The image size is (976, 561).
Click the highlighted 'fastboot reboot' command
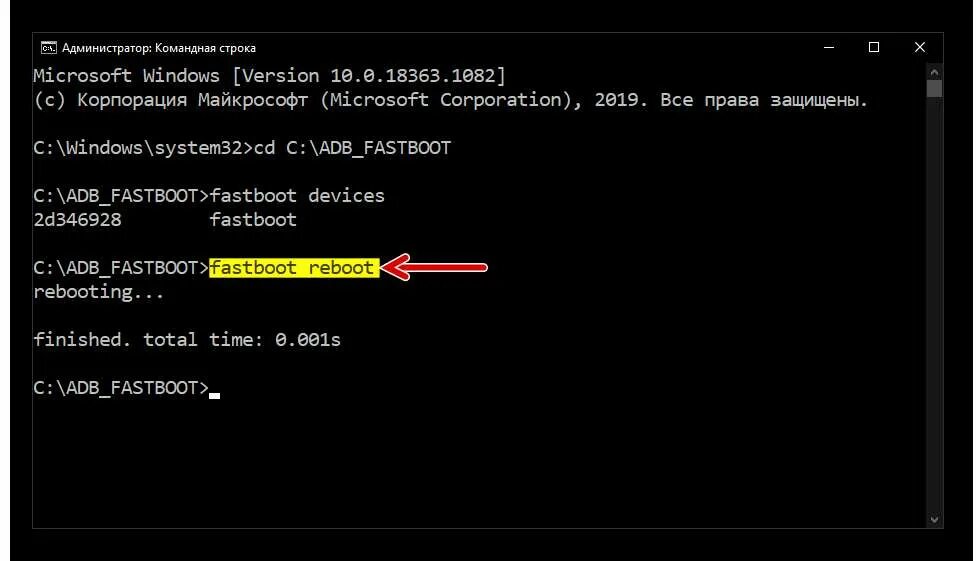click(x=294, y=268)
